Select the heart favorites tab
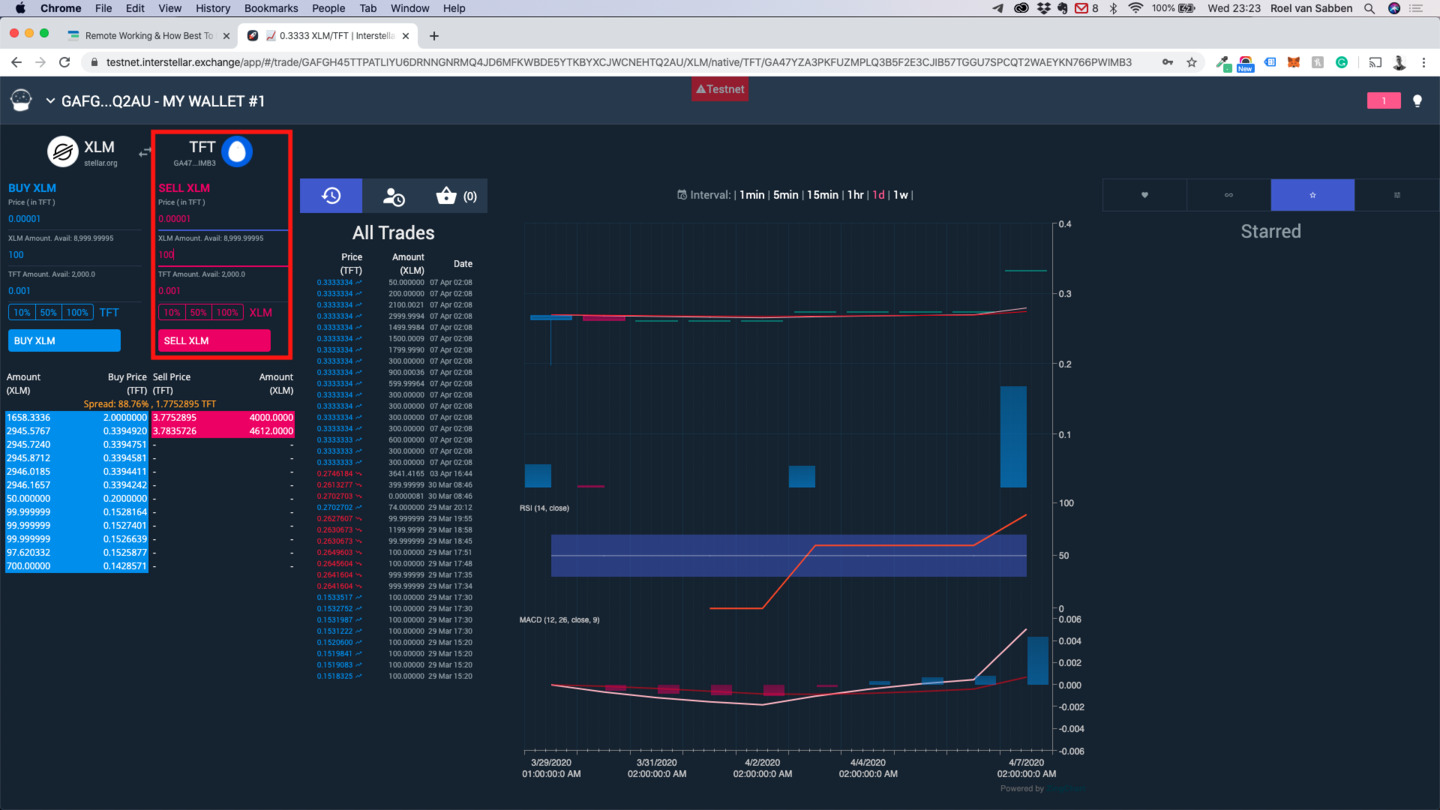The image size is (1440, 810). tap(1145, 195)
